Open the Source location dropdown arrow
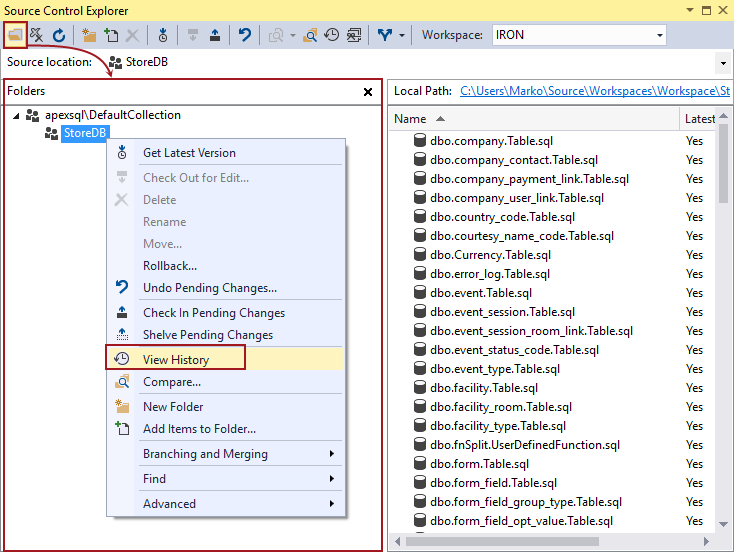This screenshot has height=552, width=734. (x=723, y=63)
